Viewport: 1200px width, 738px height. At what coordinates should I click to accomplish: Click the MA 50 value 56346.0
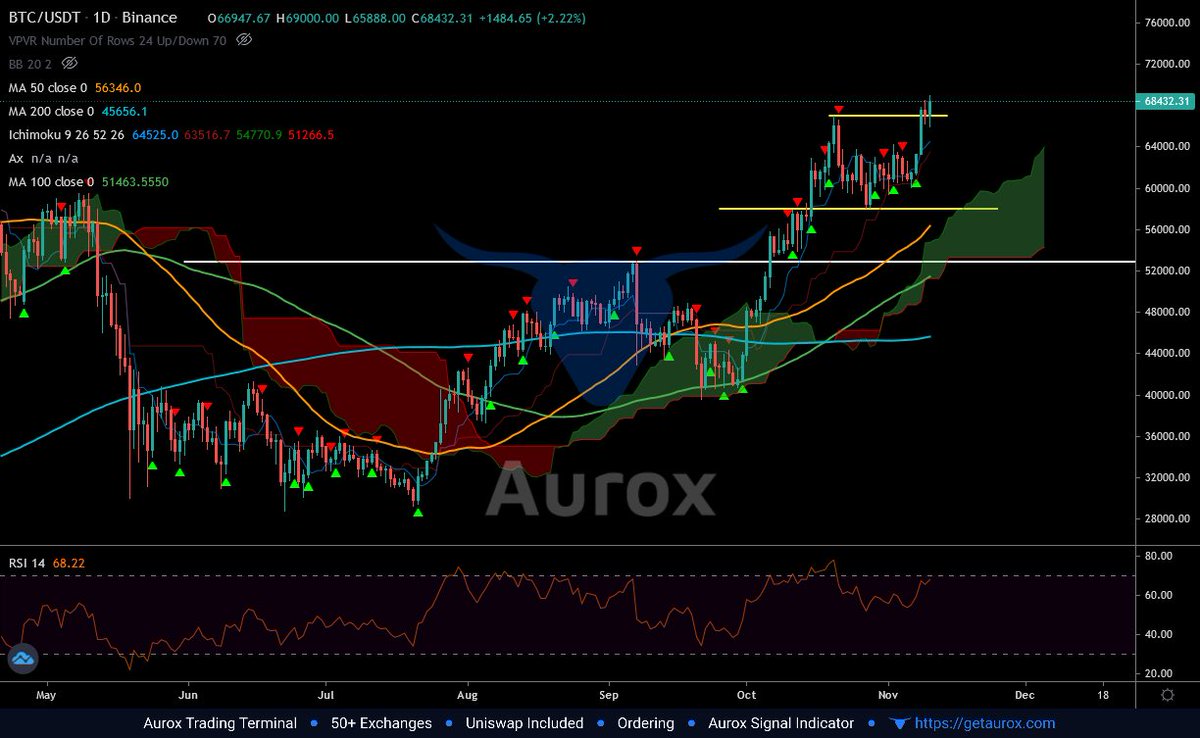click(x=118, y=87)
